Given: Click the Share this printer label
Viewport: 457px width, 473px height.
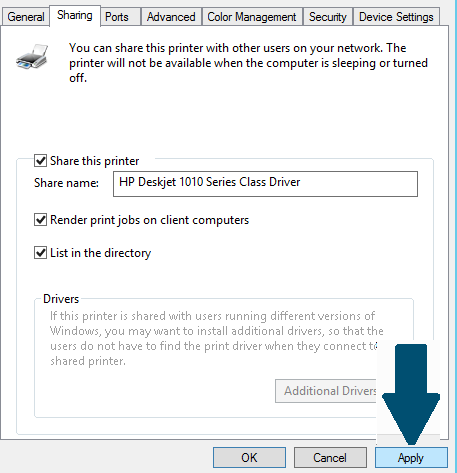Looking at the screenshot, I should pyautogui.click(x=94, y=161).
